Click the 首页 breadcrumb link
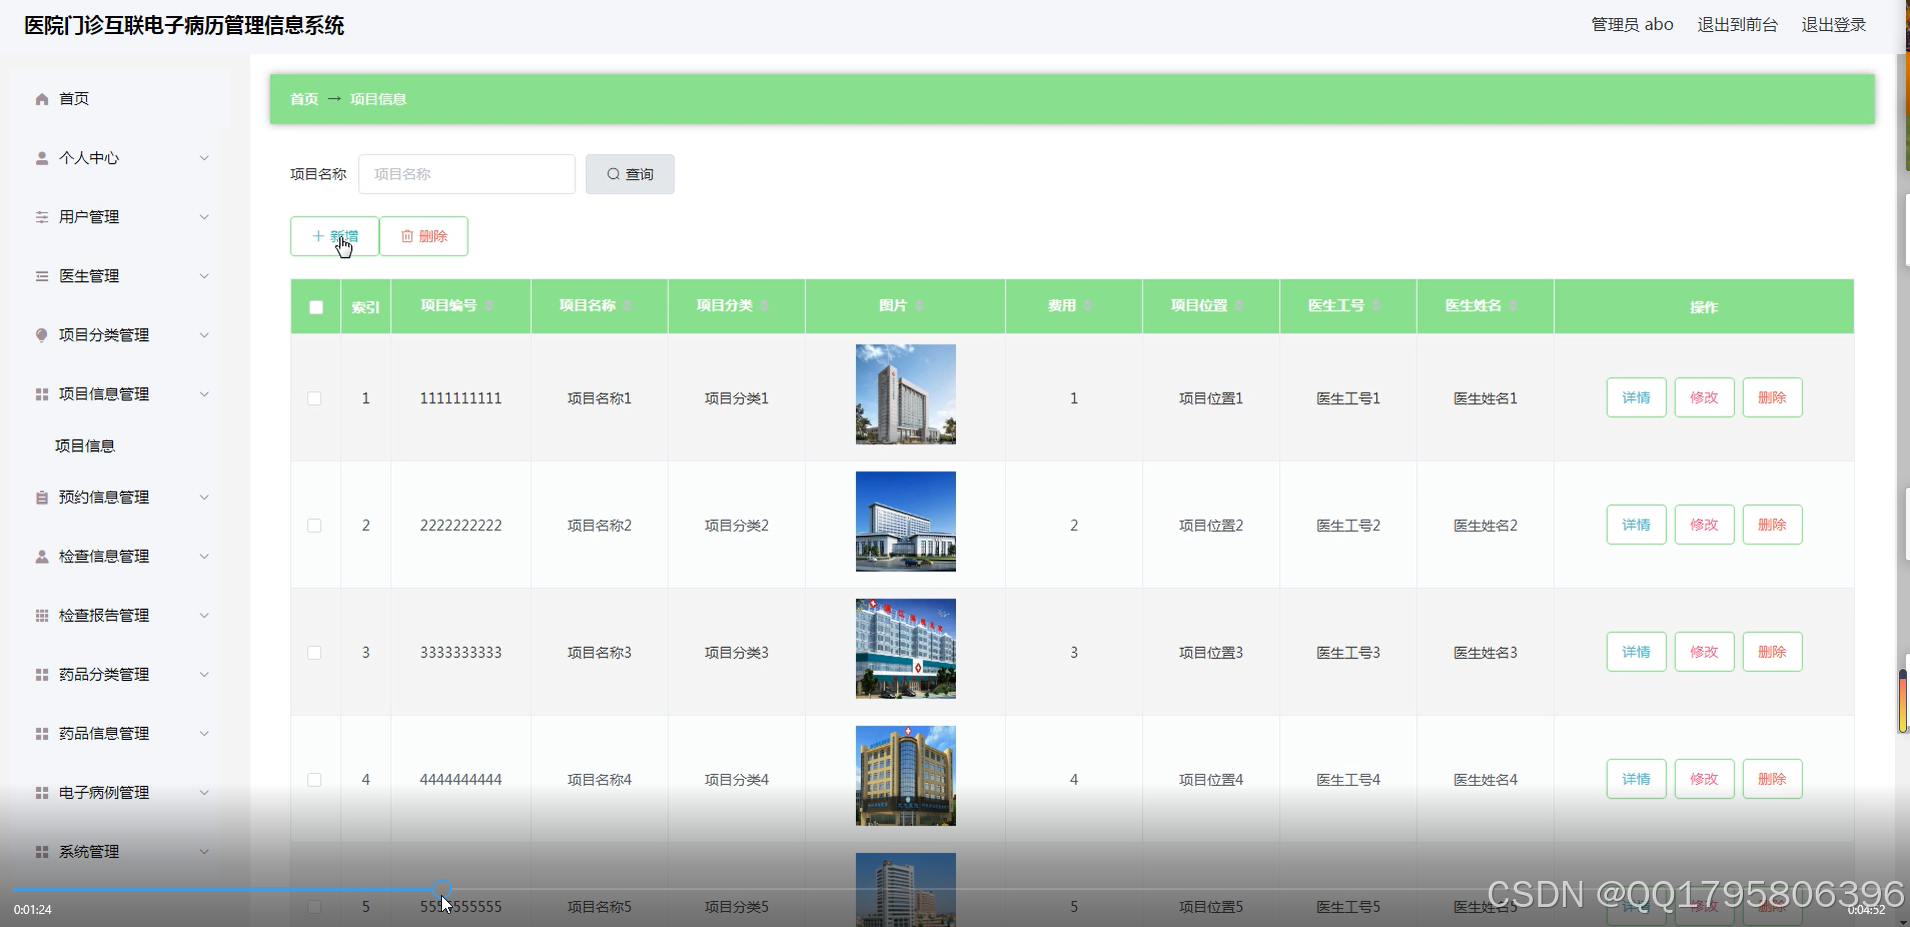The width and height of the screenshot is (1910, 927). click(304, 99)
